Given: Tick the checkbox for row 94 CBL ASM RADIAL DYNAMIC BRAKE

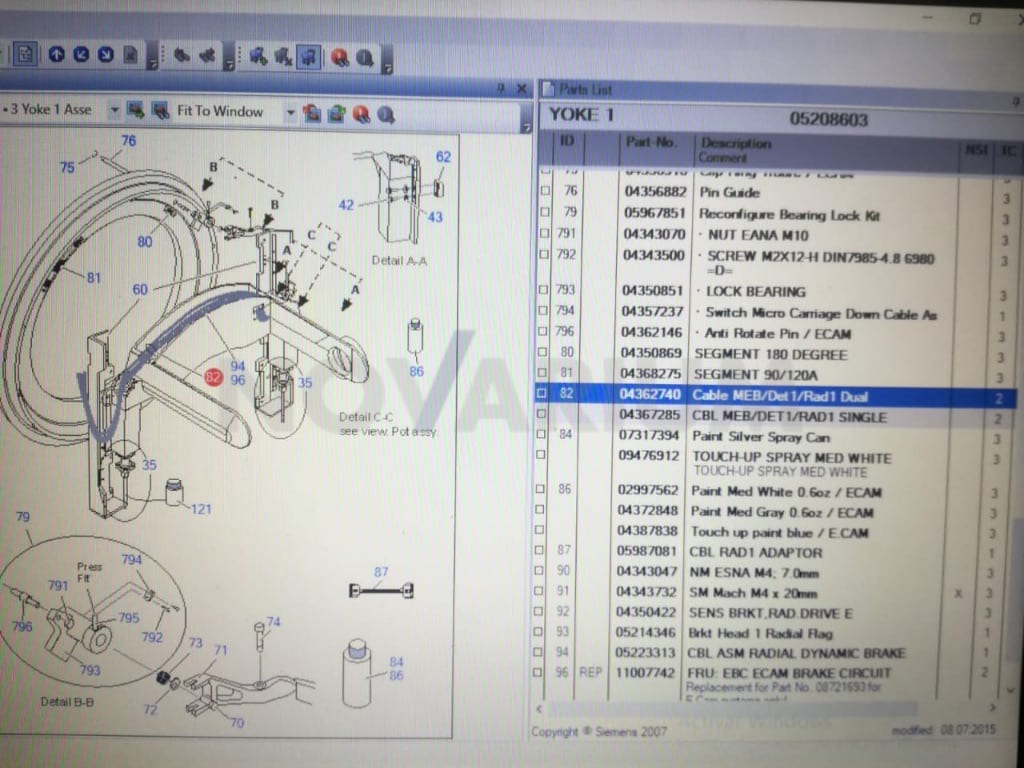Looking at the screenshot, I should (538, 652).
